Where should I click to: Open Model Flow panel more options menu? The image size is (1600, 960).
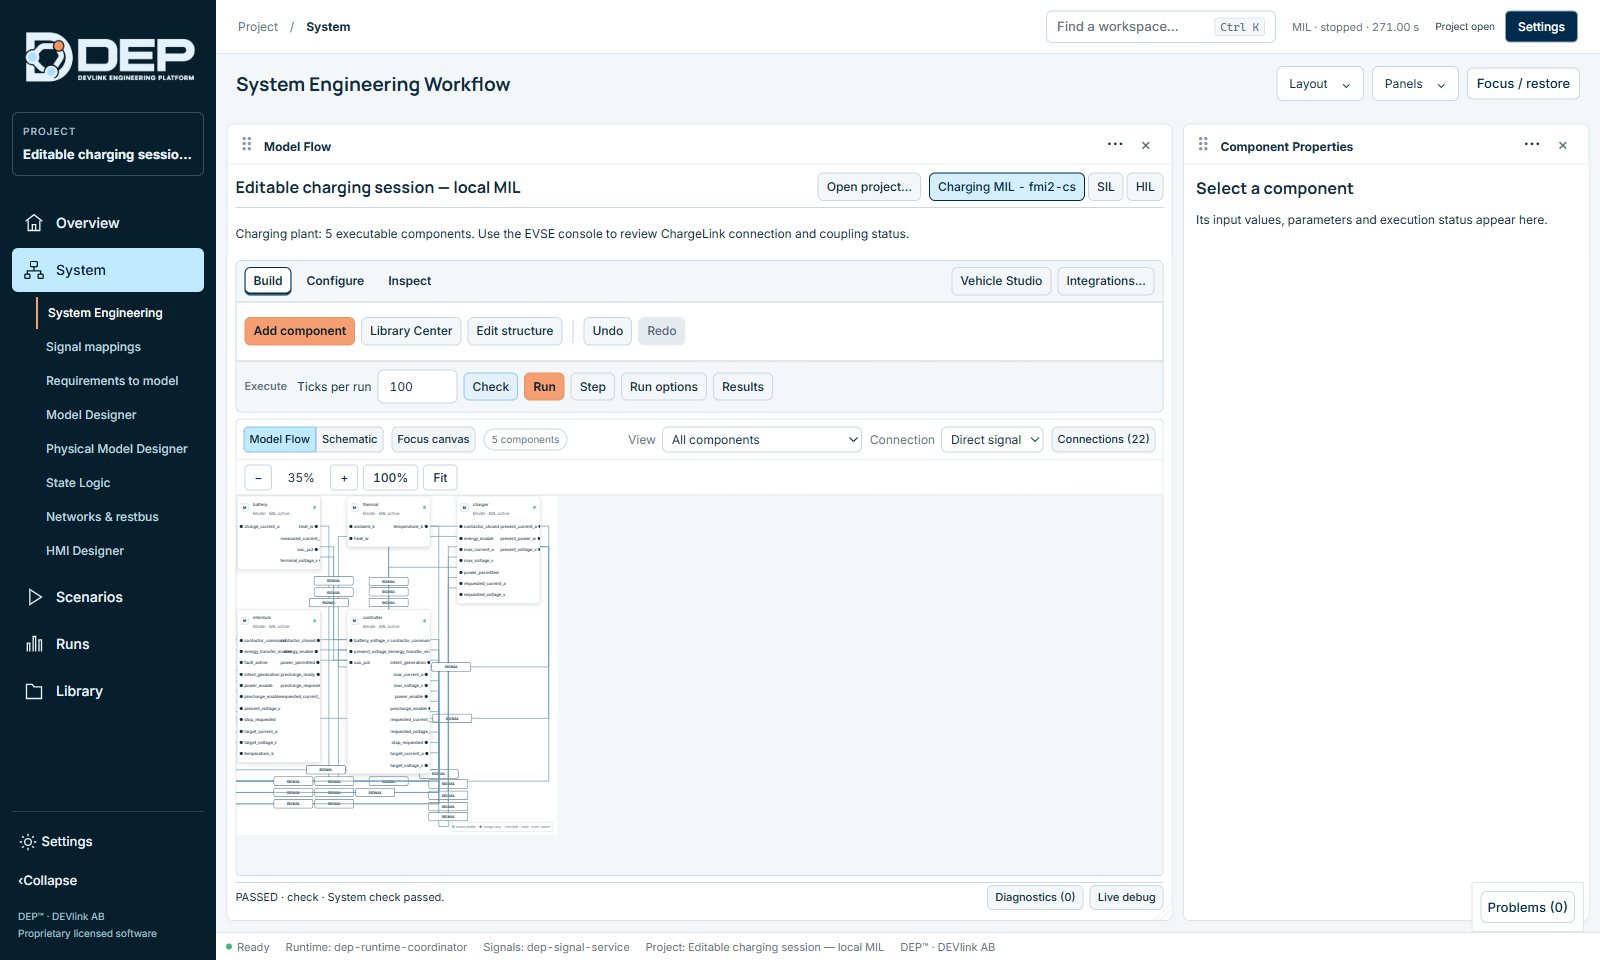coord(1115,145)
